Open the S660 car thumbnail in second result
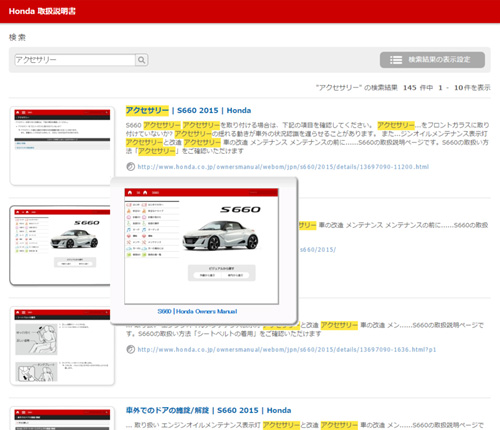The width and height of the screenshot is (500, 430). point(60,245)
